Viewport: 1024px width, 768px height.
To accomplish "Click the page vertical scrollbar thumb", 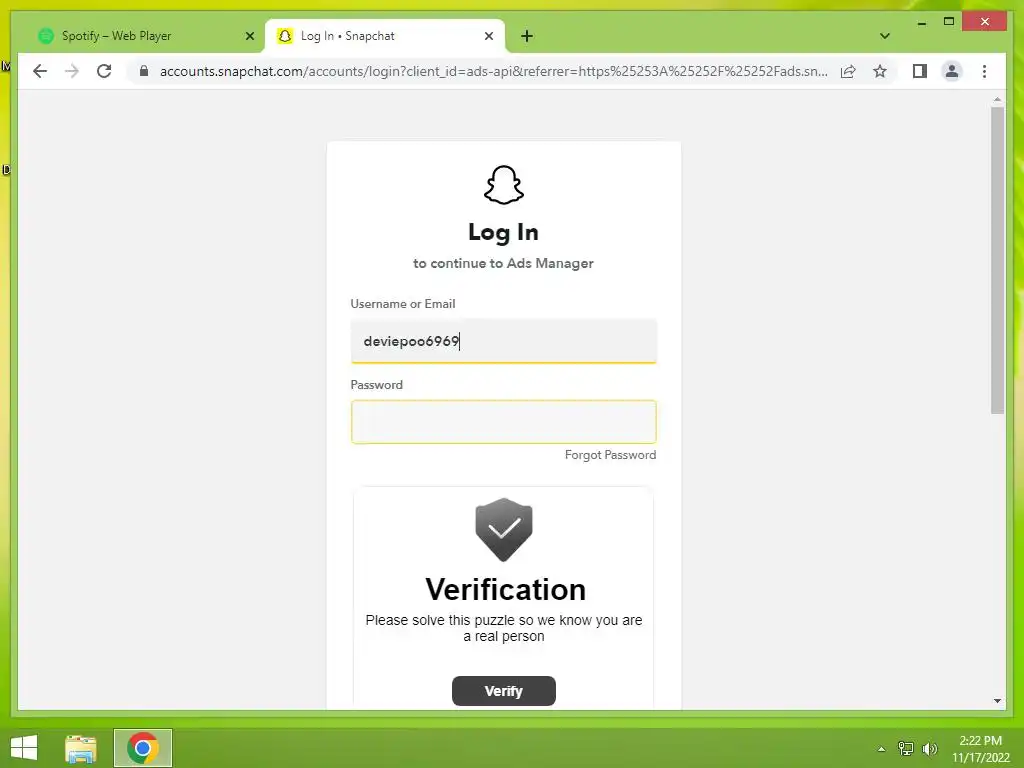I will 997,260.
